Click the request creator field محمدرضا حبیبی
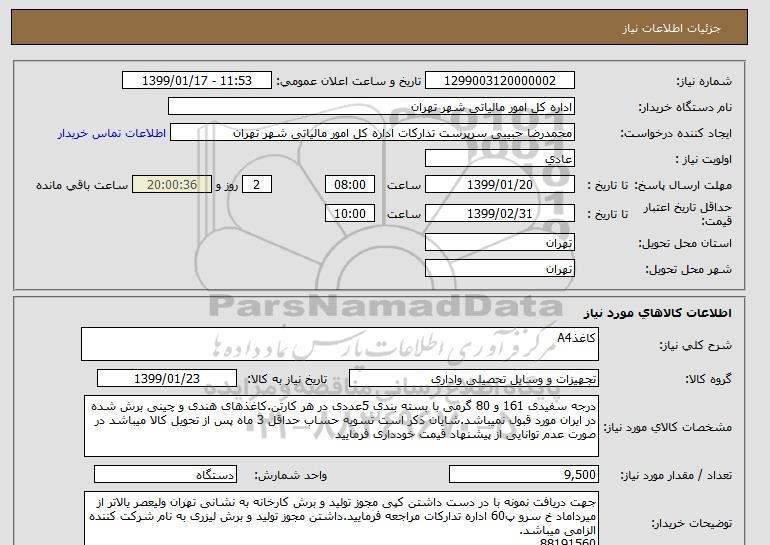The height and width of the screenshot is (545, 770). point(372,133)
